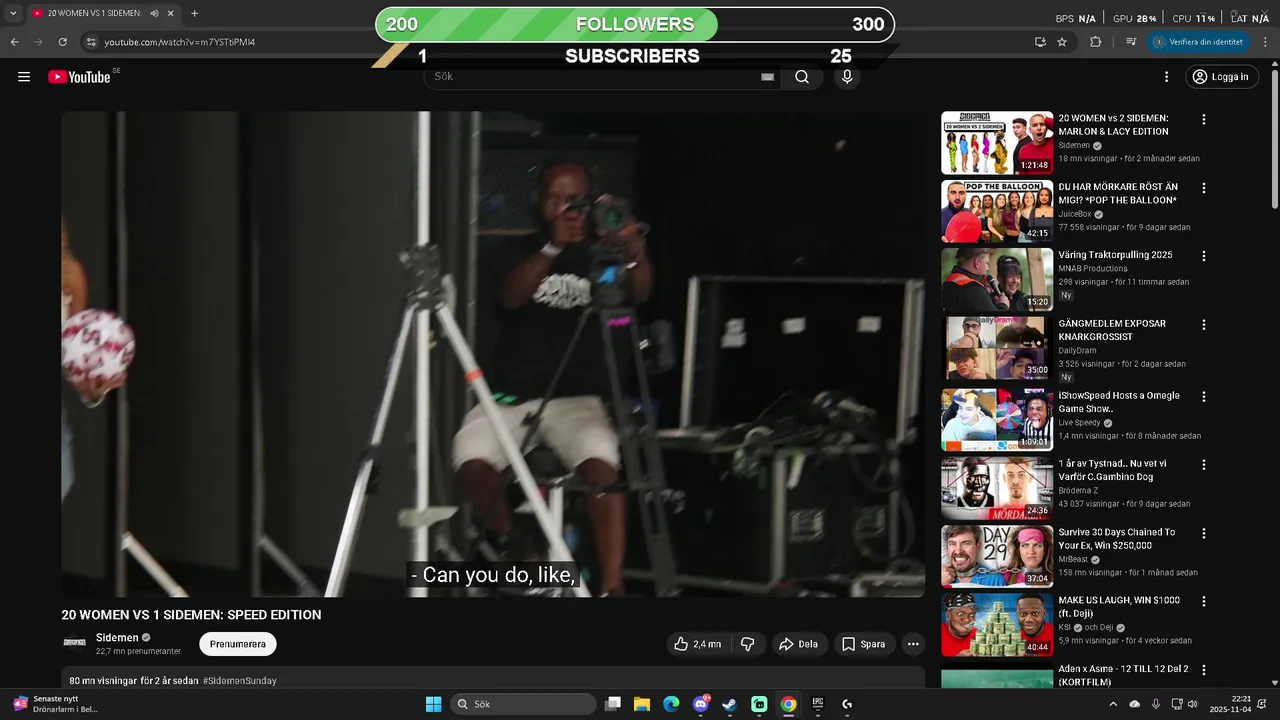This screenshot has width=1280, height=720.
Task: Open Discord from the taskbar
Action: [x=701, y=704]
